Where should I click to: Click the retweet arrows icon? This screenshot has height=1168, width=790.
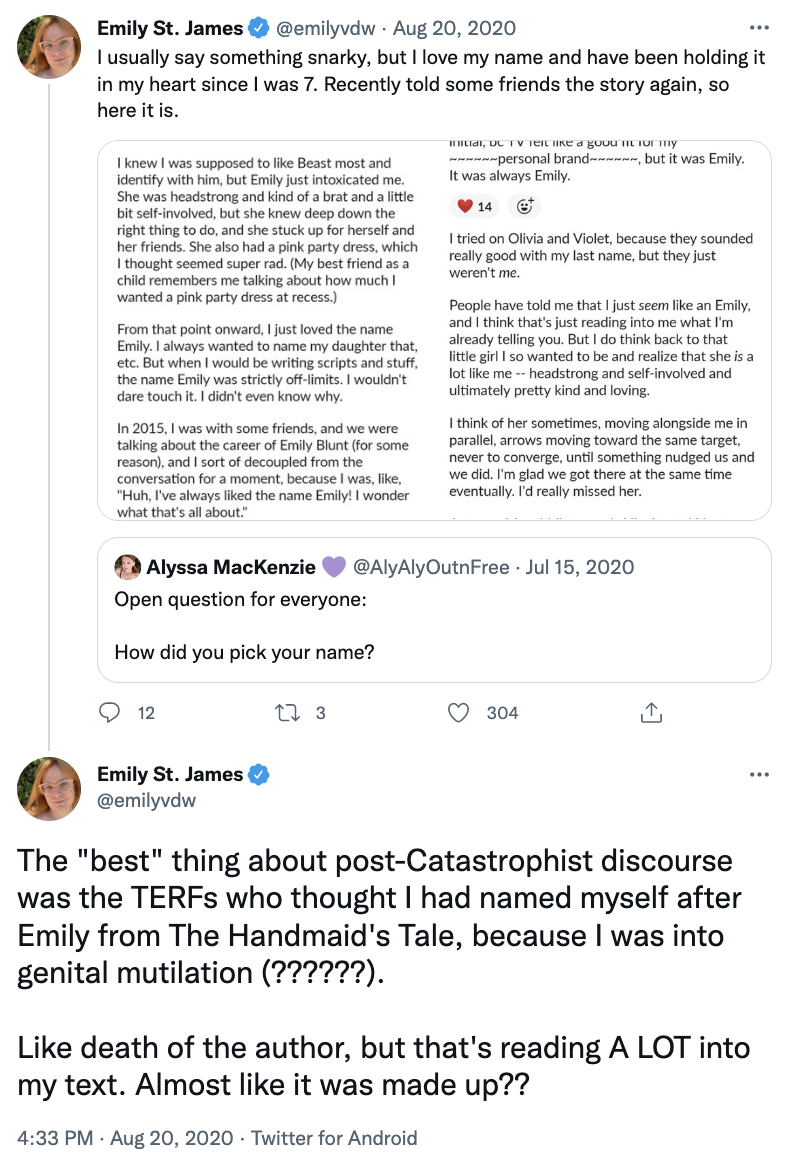pos(285,712)
